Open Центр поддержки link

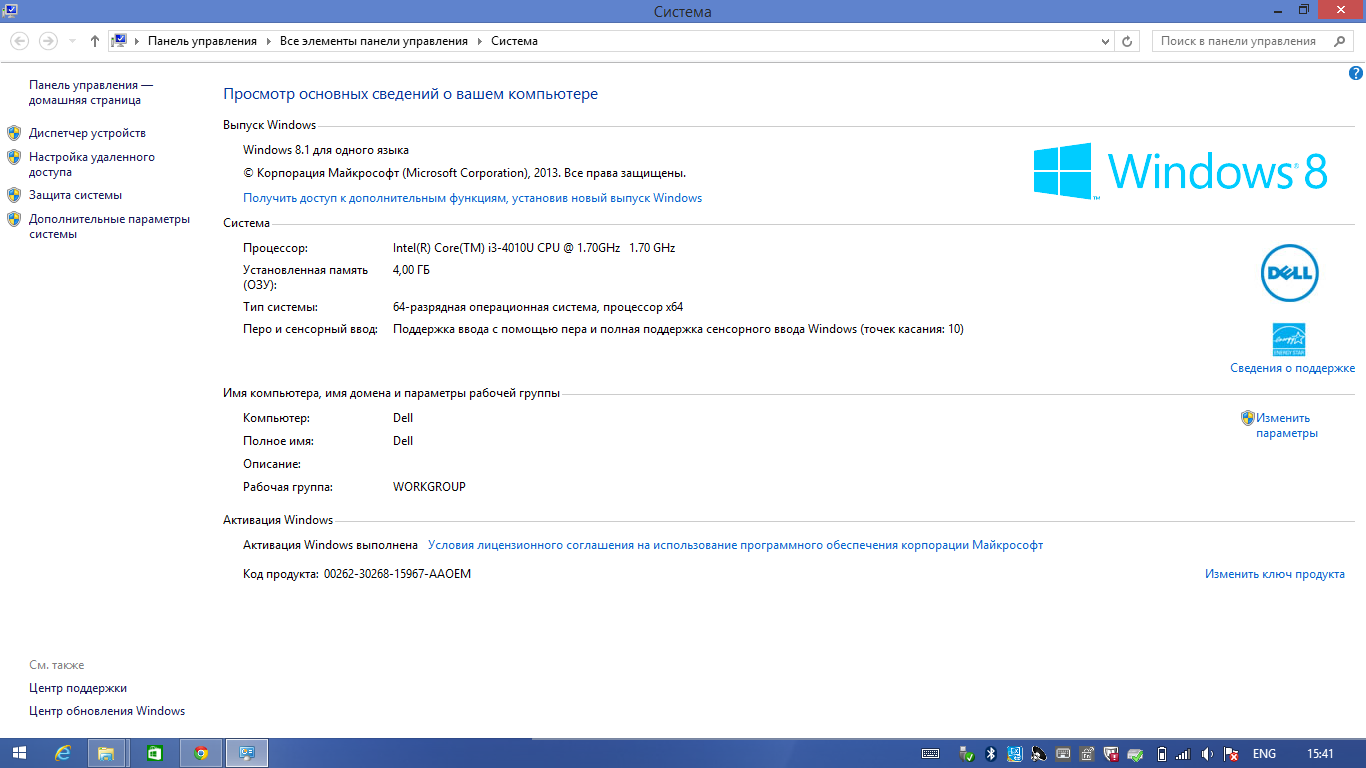78,688
